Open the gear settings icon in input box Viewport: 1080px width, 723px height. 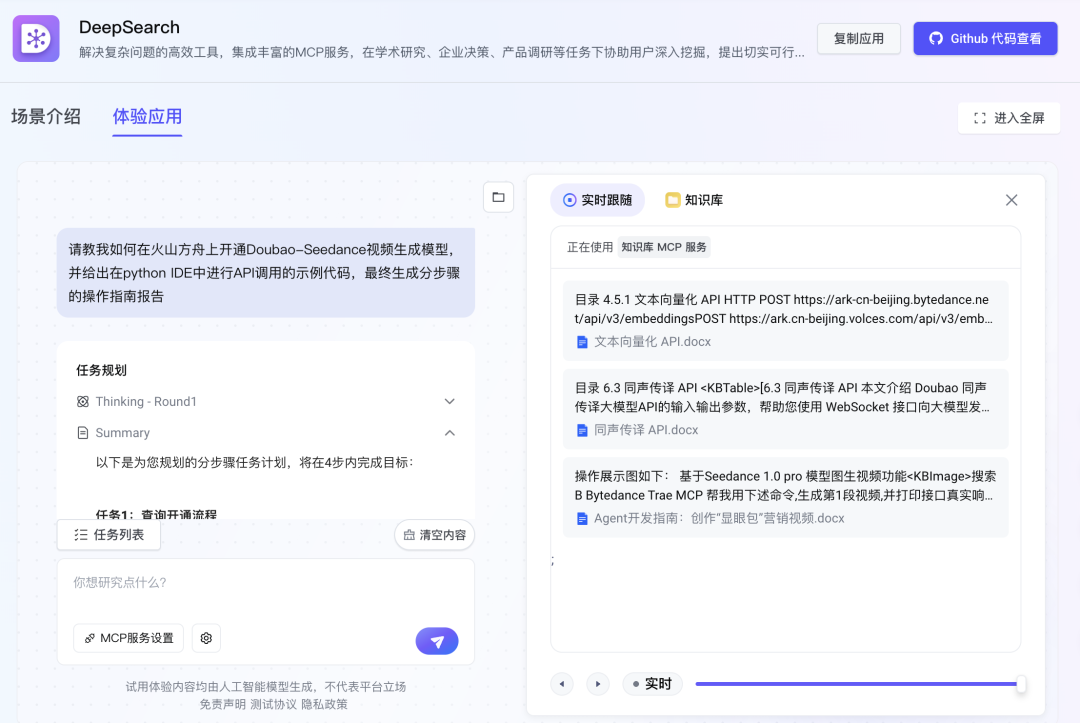pos(206,638)
